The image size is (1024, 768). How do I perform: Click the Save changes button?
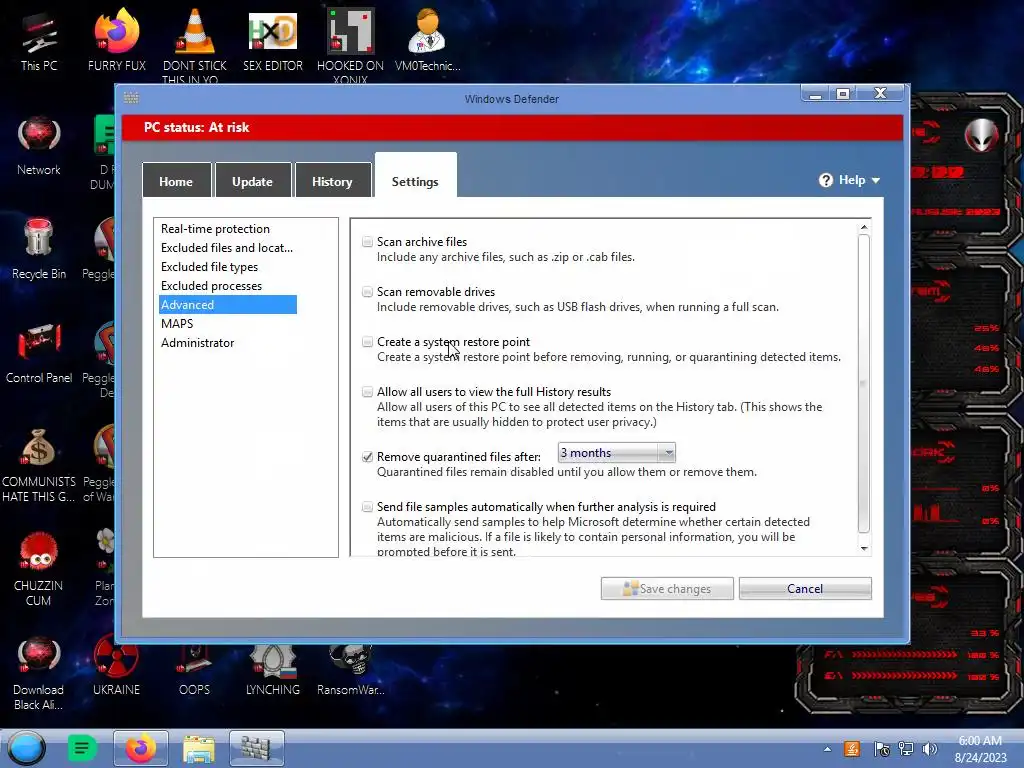tap(667, 588)
